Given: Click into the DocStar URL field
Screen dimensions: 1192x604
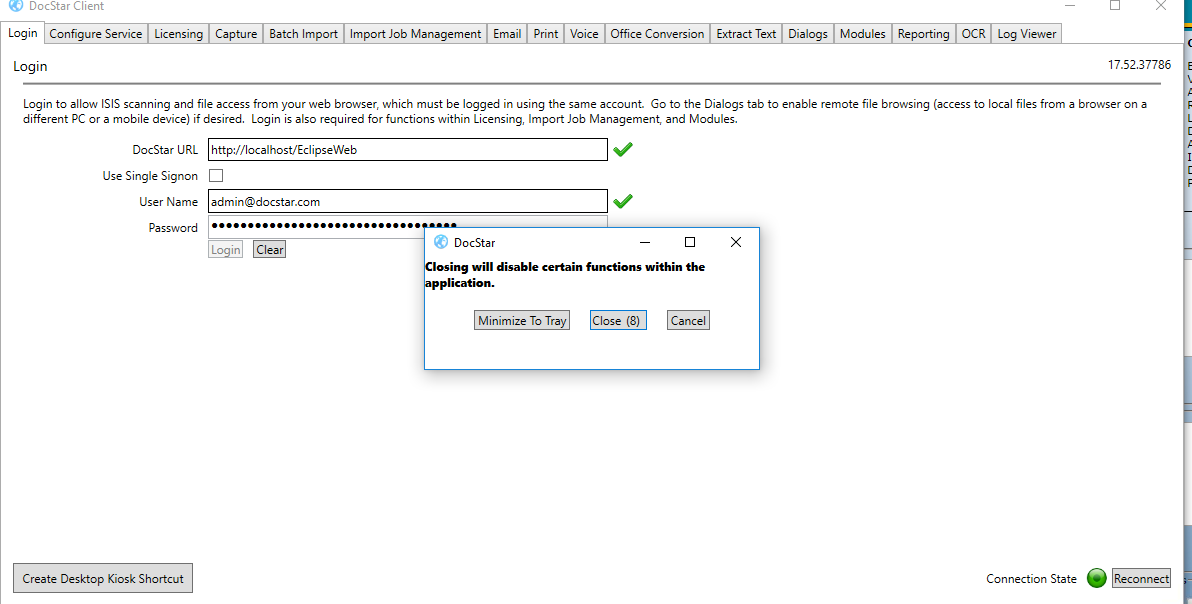Looking at the screenshot, I should 407,150.
